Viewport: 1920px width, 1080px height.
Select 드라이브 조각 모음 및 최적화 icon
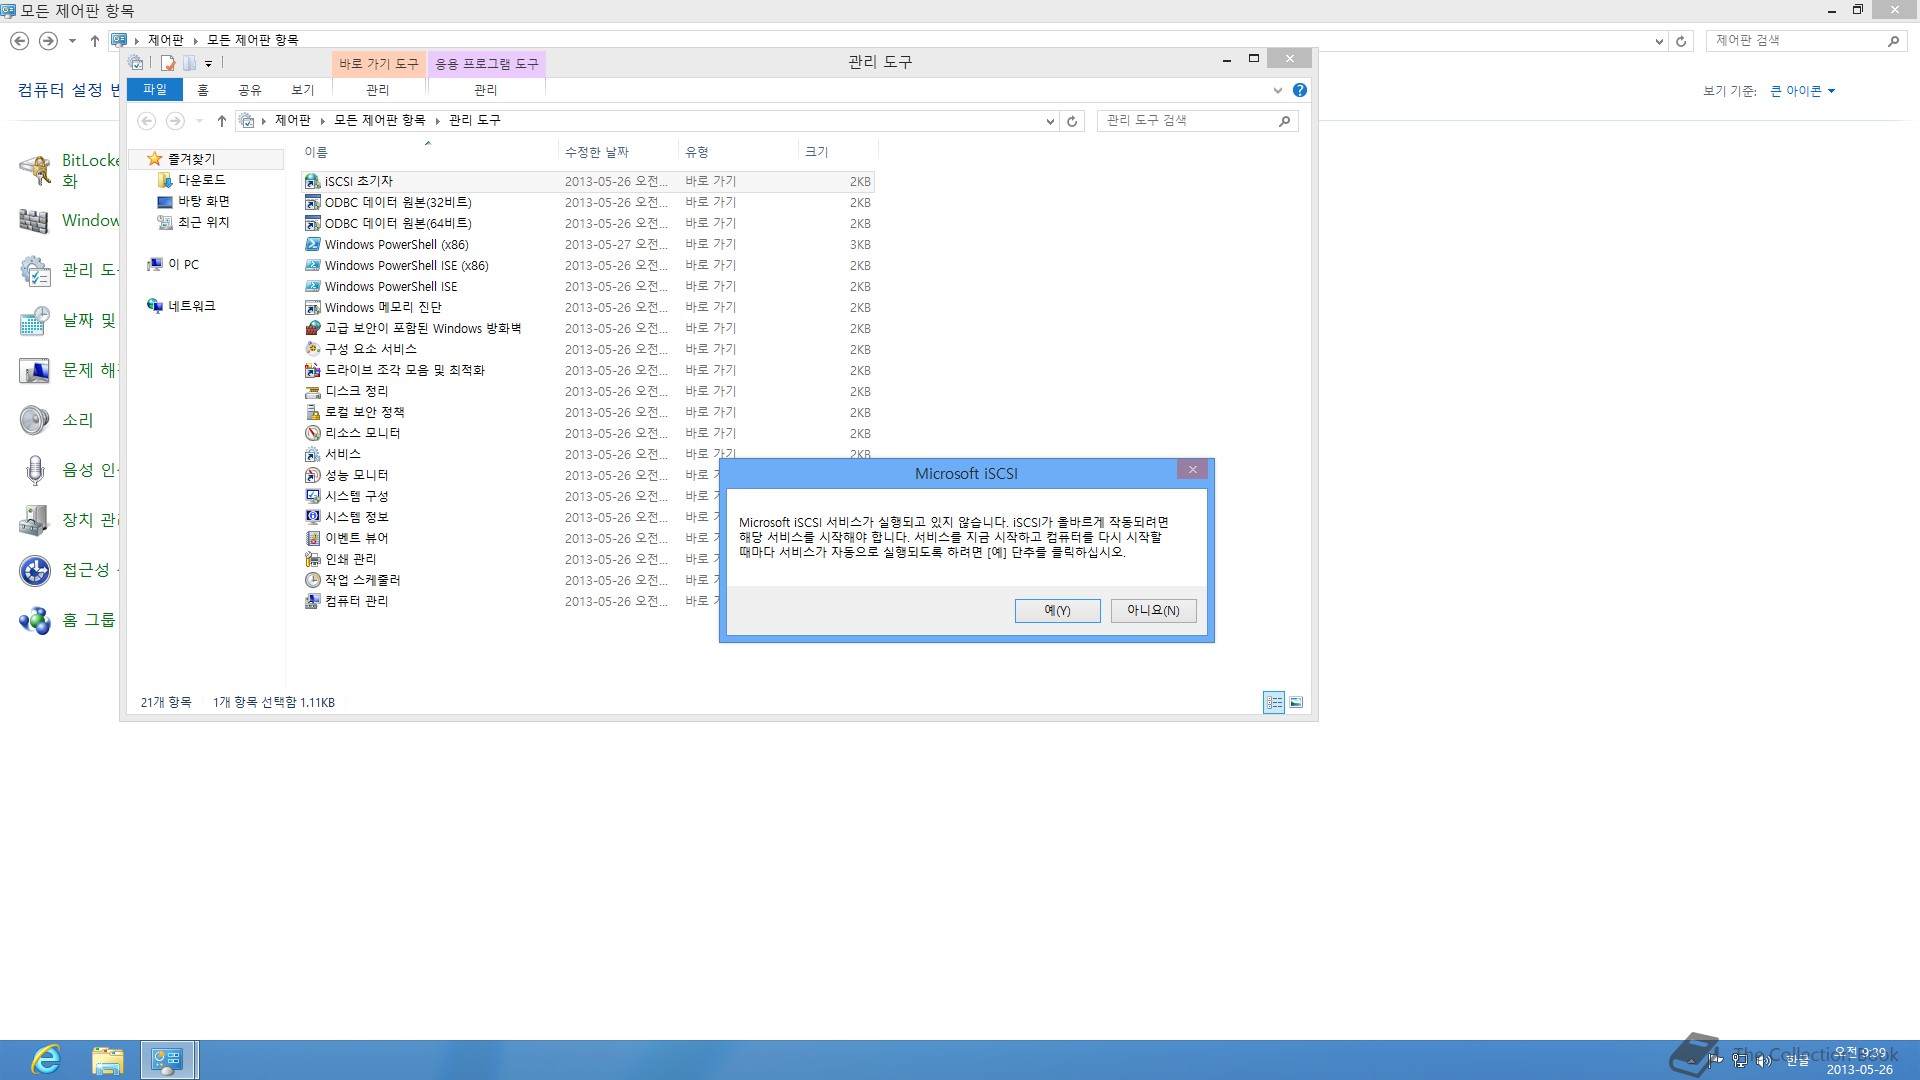(x=313, y=370)
